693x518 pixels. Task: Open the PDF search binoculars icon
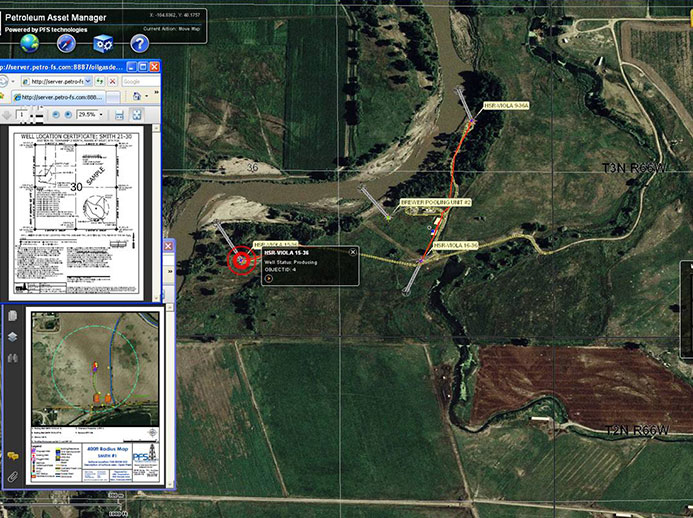(x=12, y=358)
